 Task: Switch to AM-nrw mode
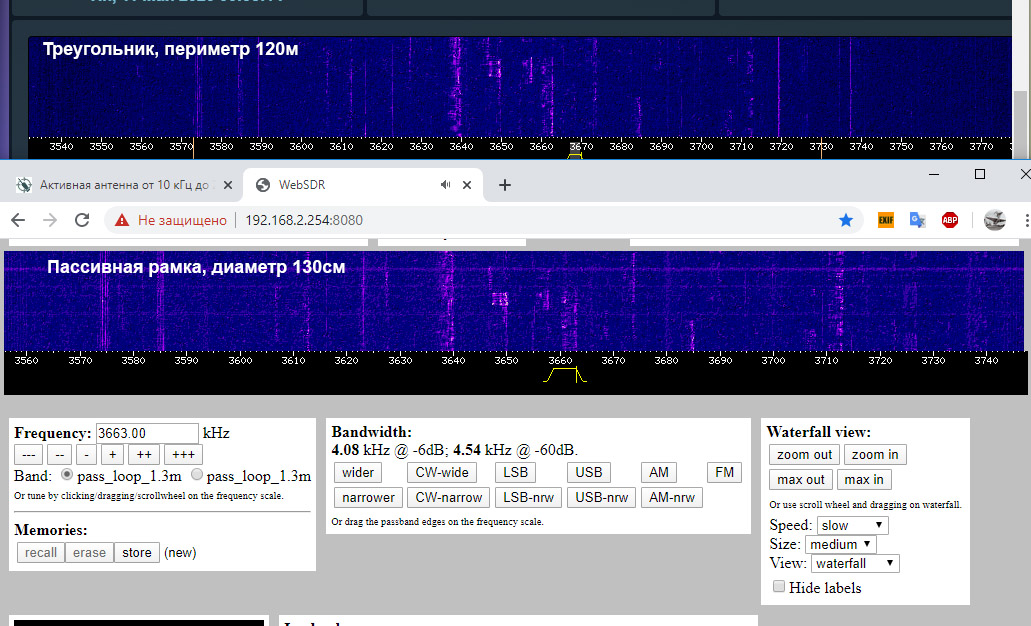click(672, 498)
